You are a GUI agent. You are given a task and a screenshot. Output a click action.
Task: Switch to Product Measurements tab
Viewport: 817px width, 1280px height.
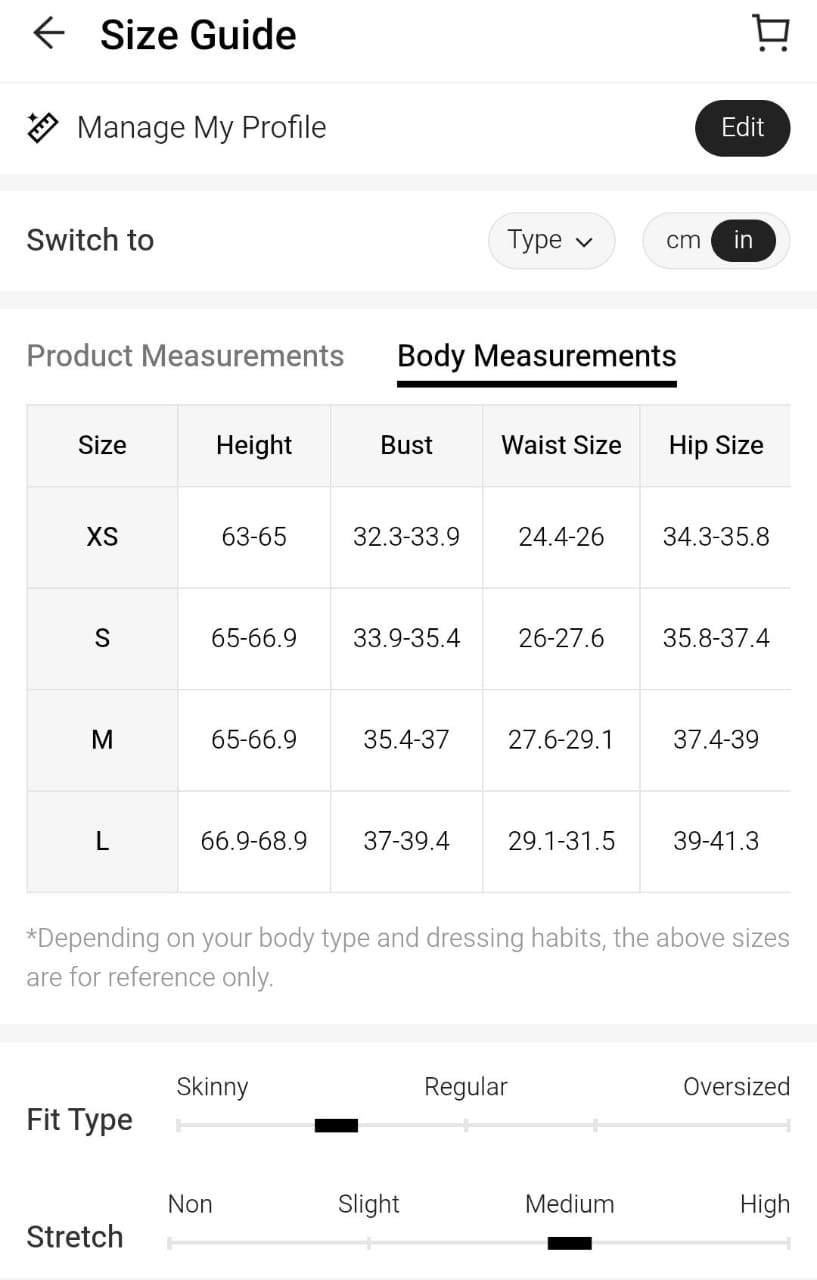pyautogui.click(x=185, y=356)
